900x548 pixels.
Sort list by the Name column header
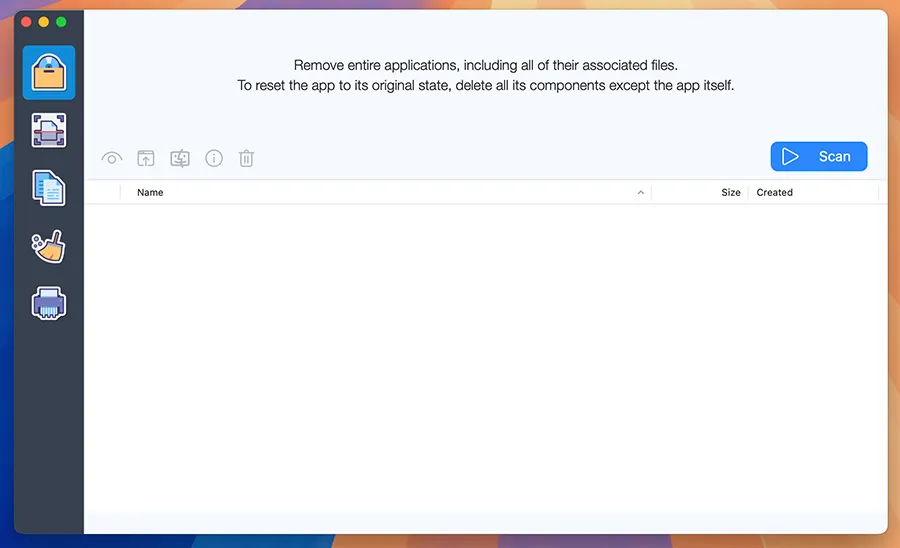pos(150,192)
